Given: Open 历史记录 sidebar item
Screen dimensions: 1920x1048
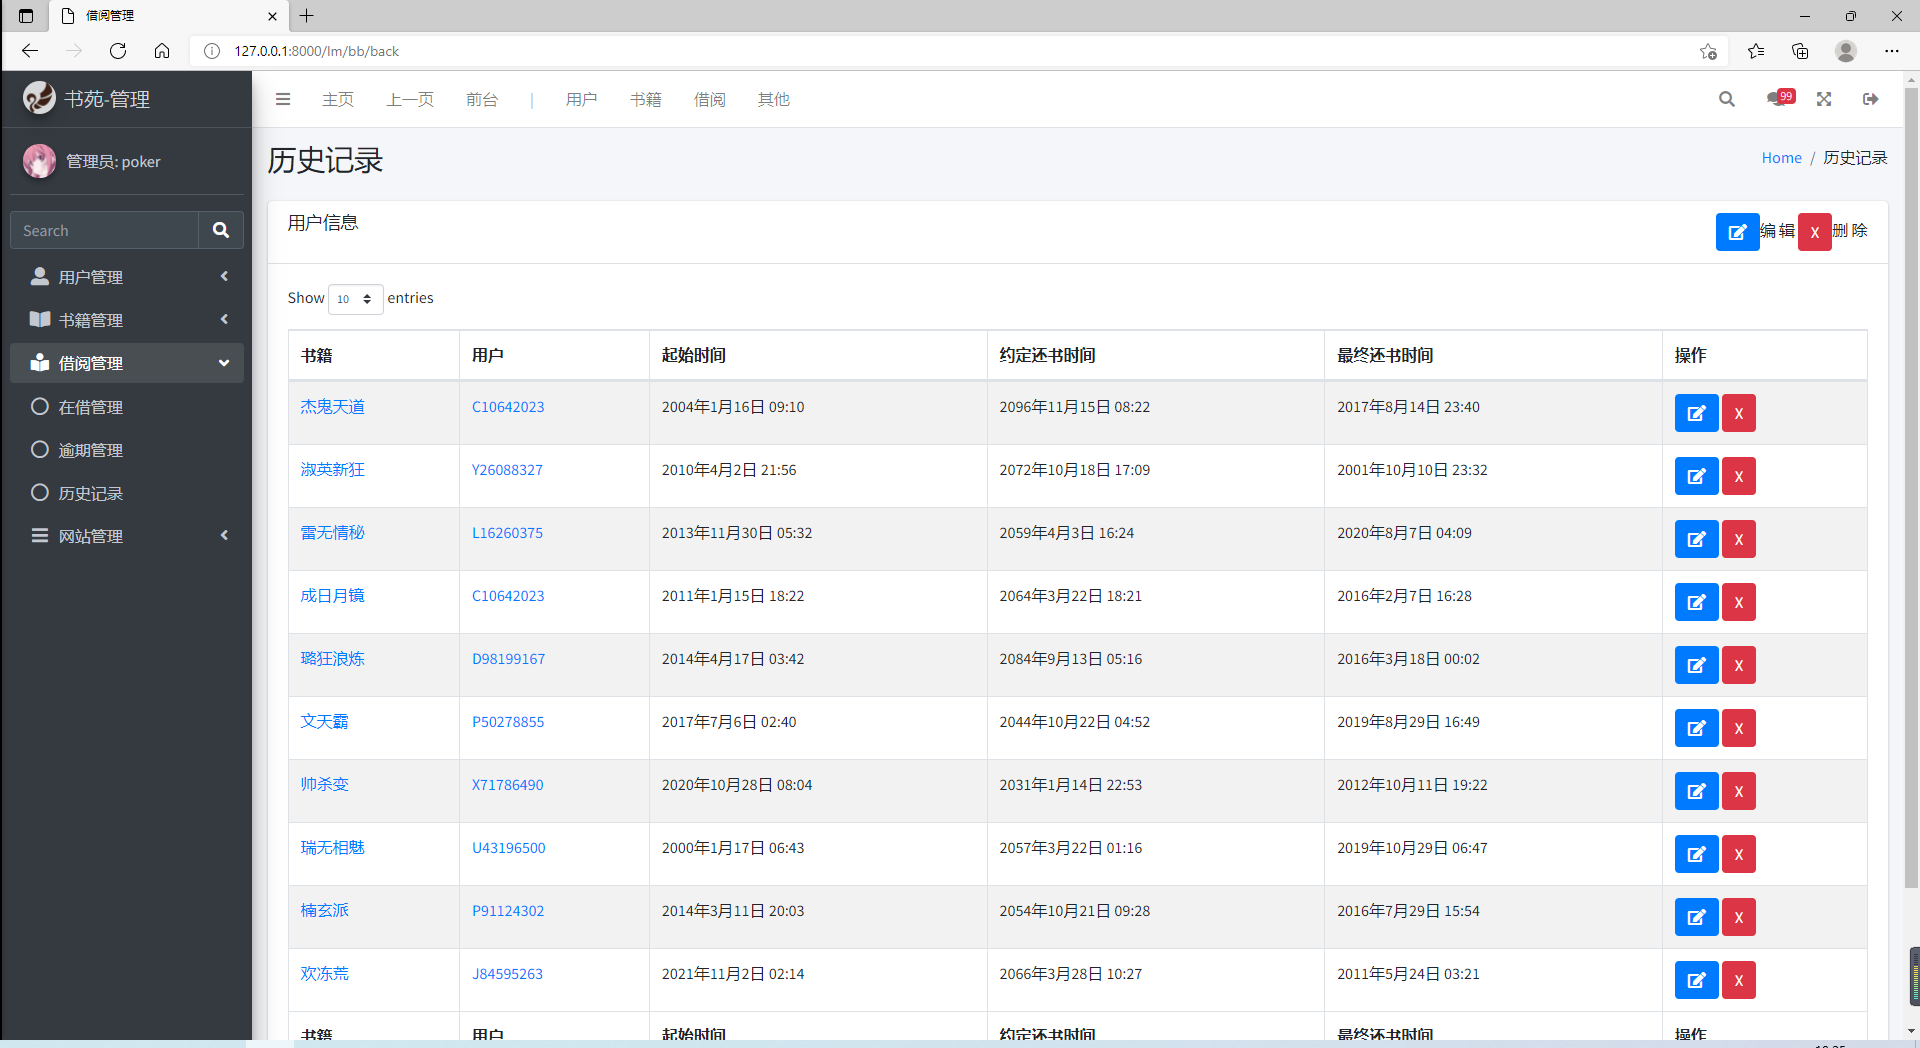Looking at the screenshot, I should (x=127, y=493).
